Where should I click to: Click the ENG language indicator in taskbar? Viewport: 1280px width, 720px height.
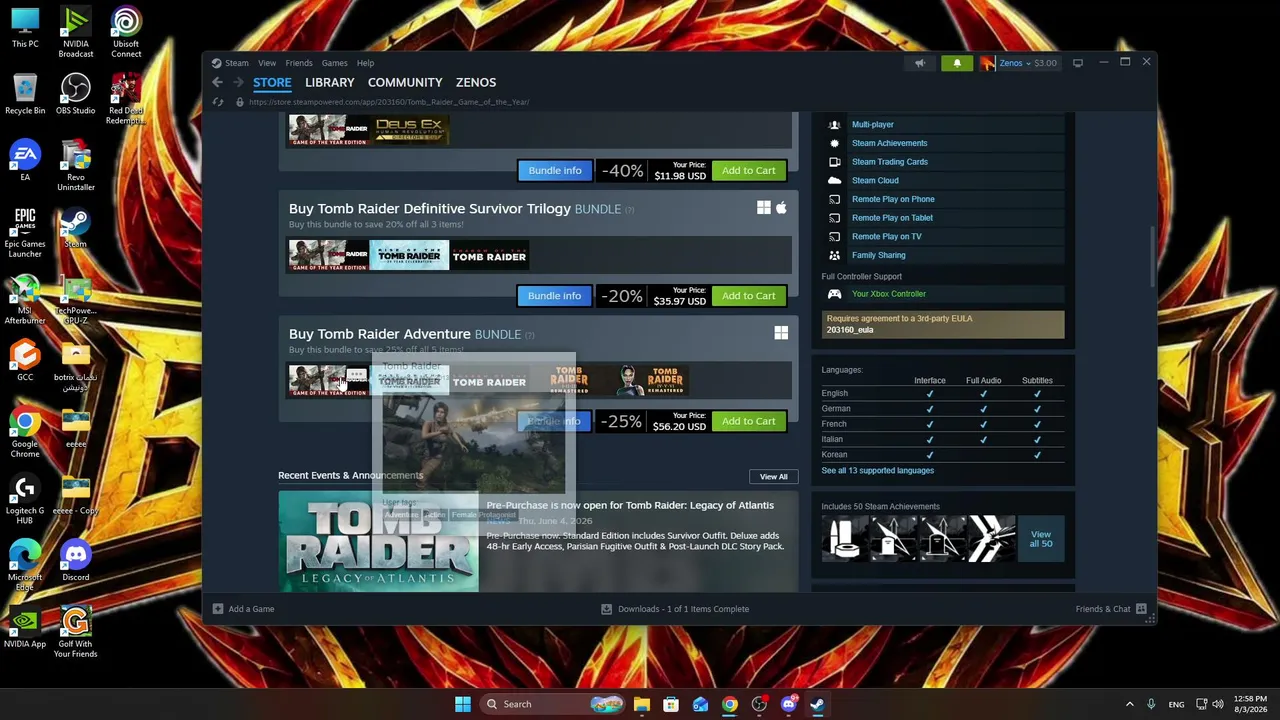[1176, 704]
